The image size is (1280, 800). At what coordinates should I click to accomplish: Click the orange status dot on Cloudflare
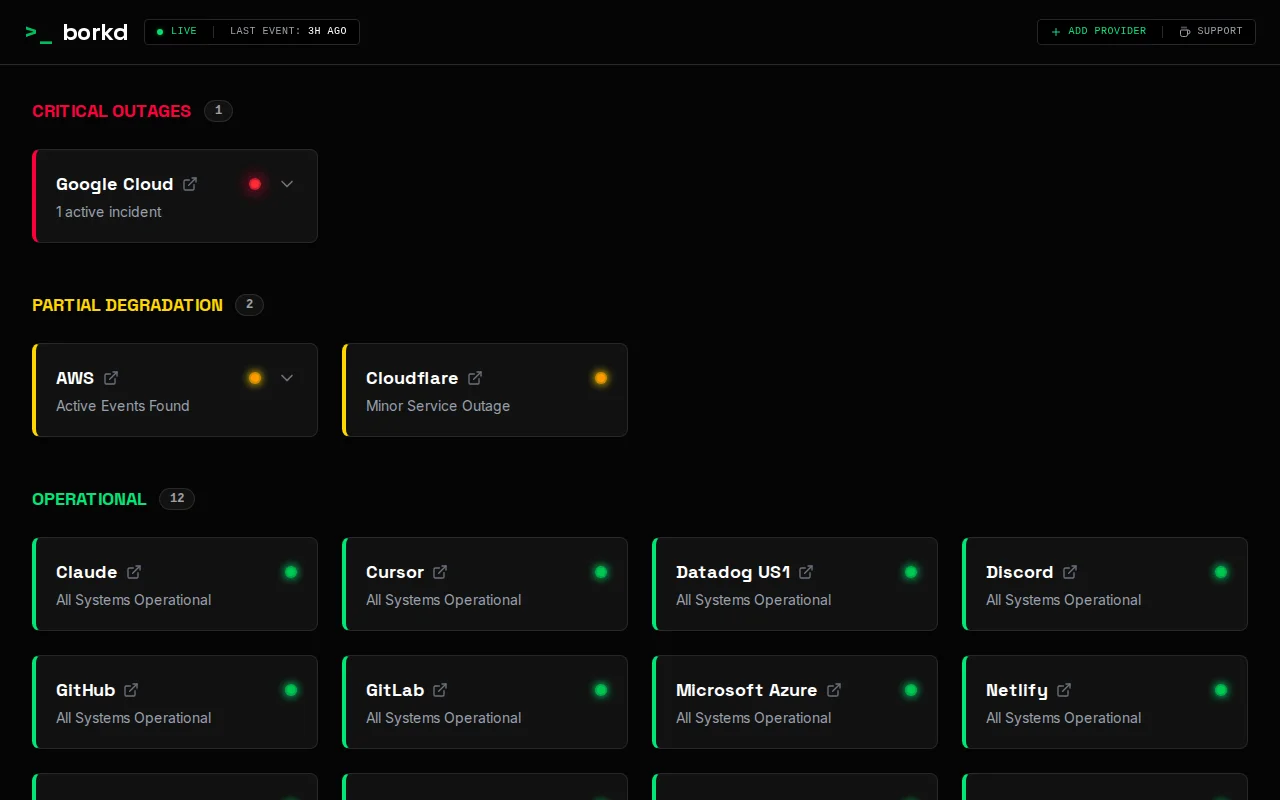point(601,378)
